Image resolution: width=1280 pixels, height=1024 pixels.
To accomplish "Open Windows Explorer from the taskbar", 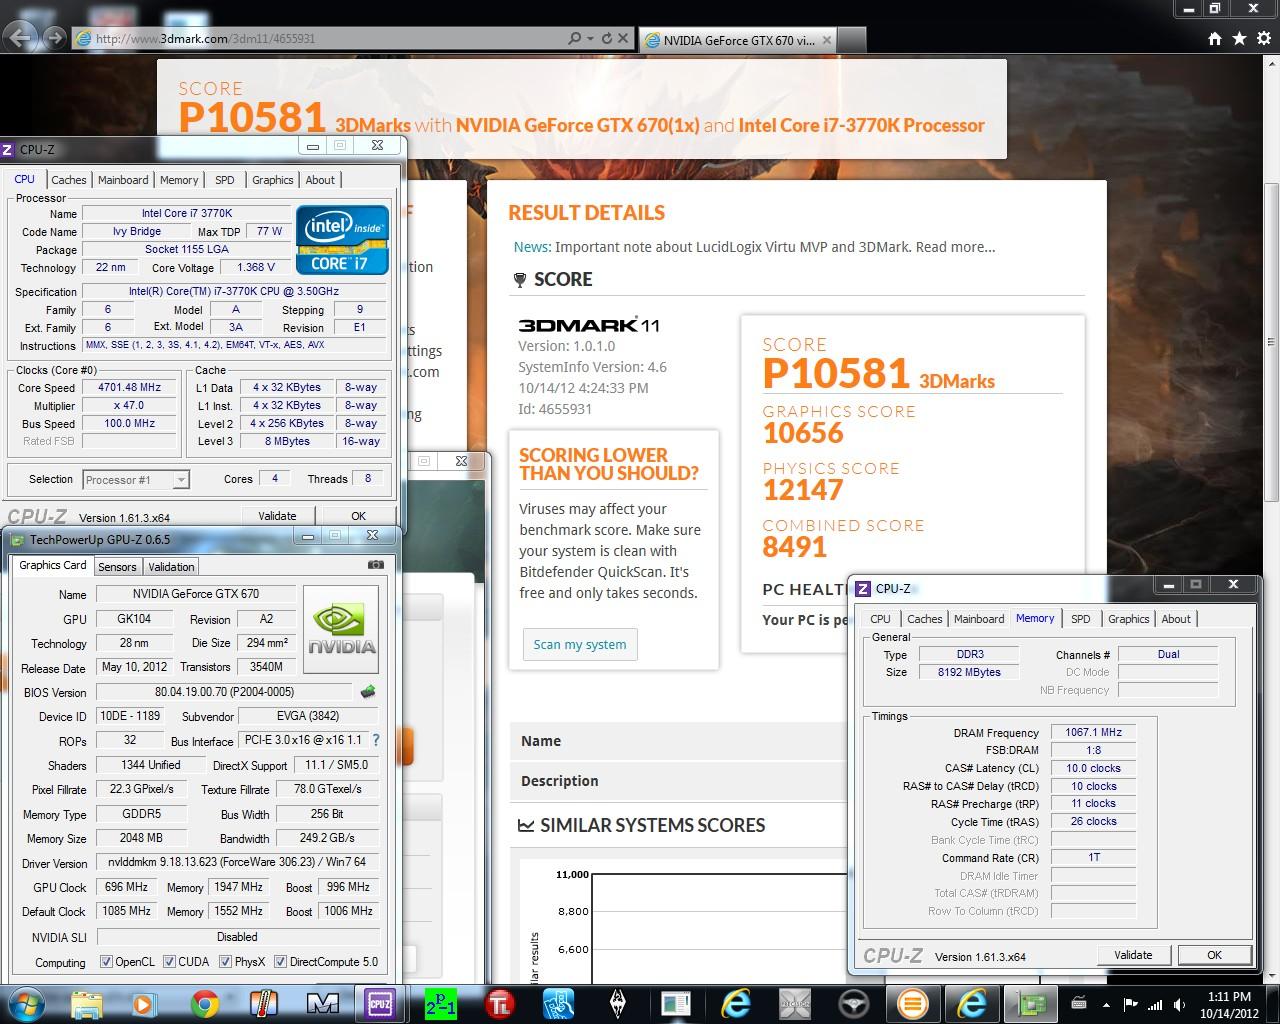I will [88, 1003].
